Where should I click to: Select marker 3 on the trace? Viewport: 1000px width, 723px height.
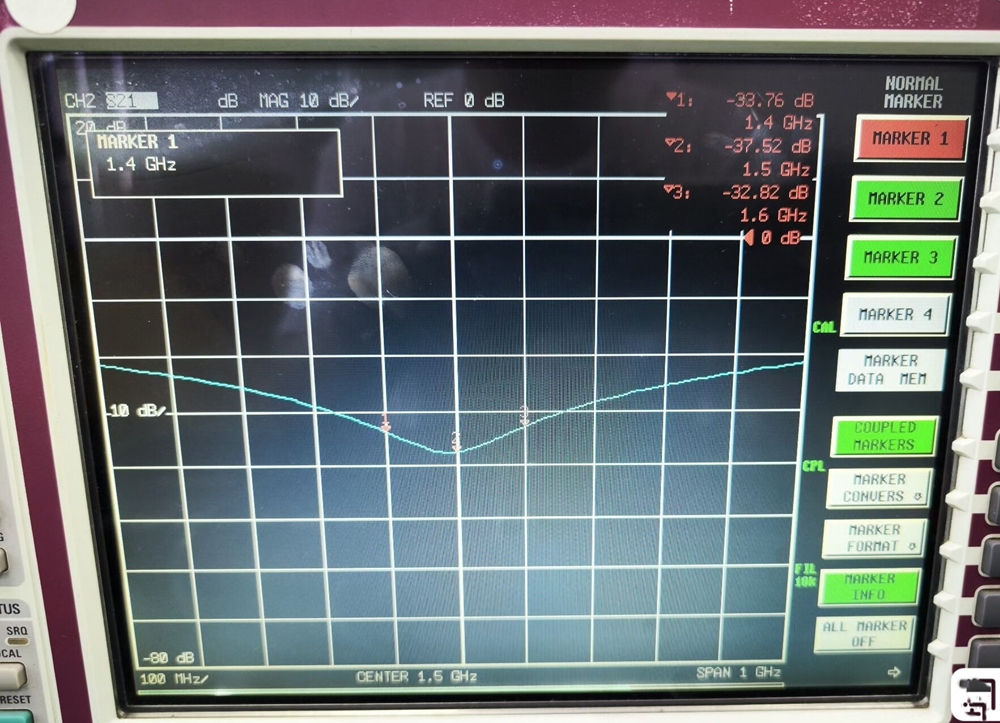(523, 415)
